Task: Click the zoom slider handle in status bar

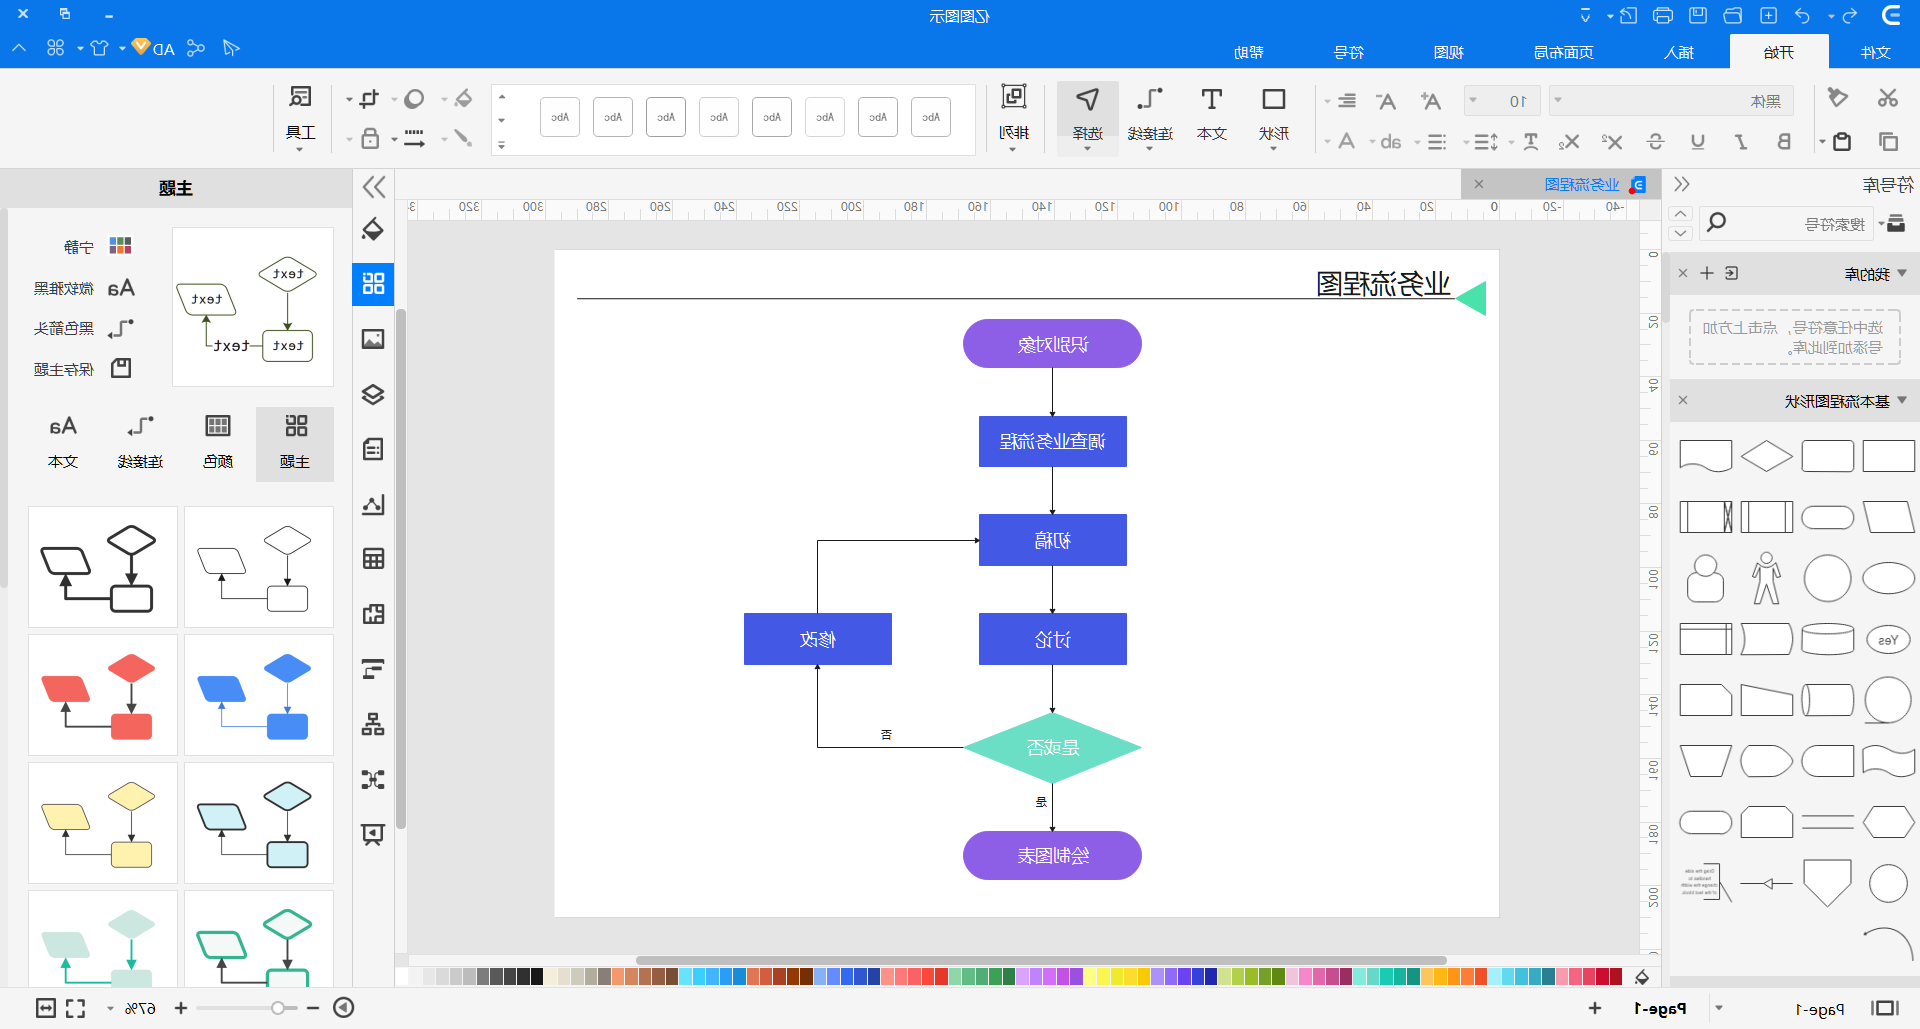Action: click(278, 1008)
